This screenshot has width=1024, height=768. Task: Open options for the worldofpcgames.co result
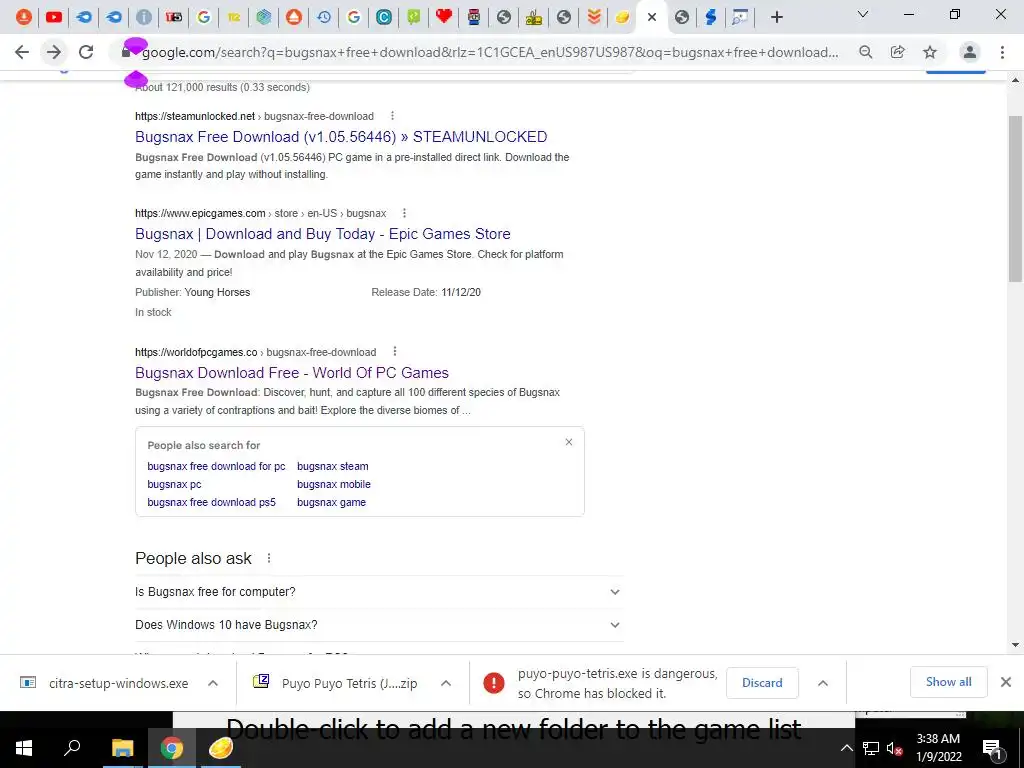(394, 351)
